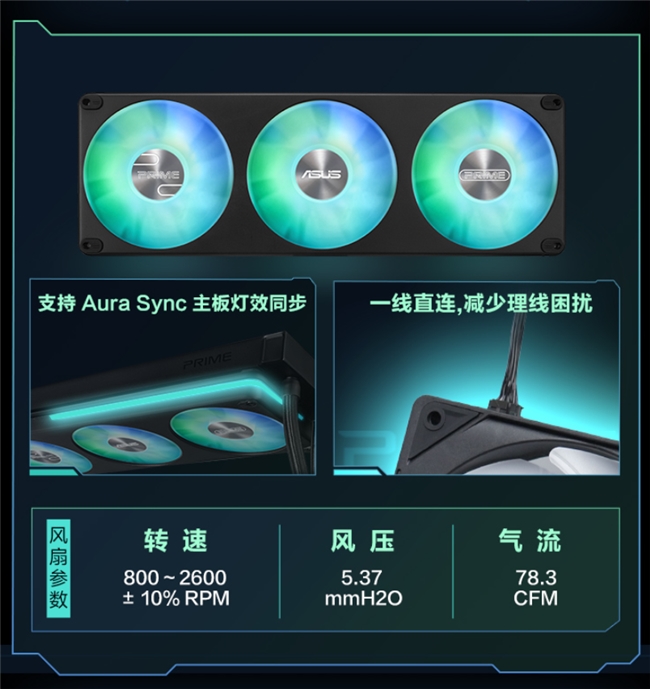Click the bottom-left mounting screw of fan bracket

94,245
